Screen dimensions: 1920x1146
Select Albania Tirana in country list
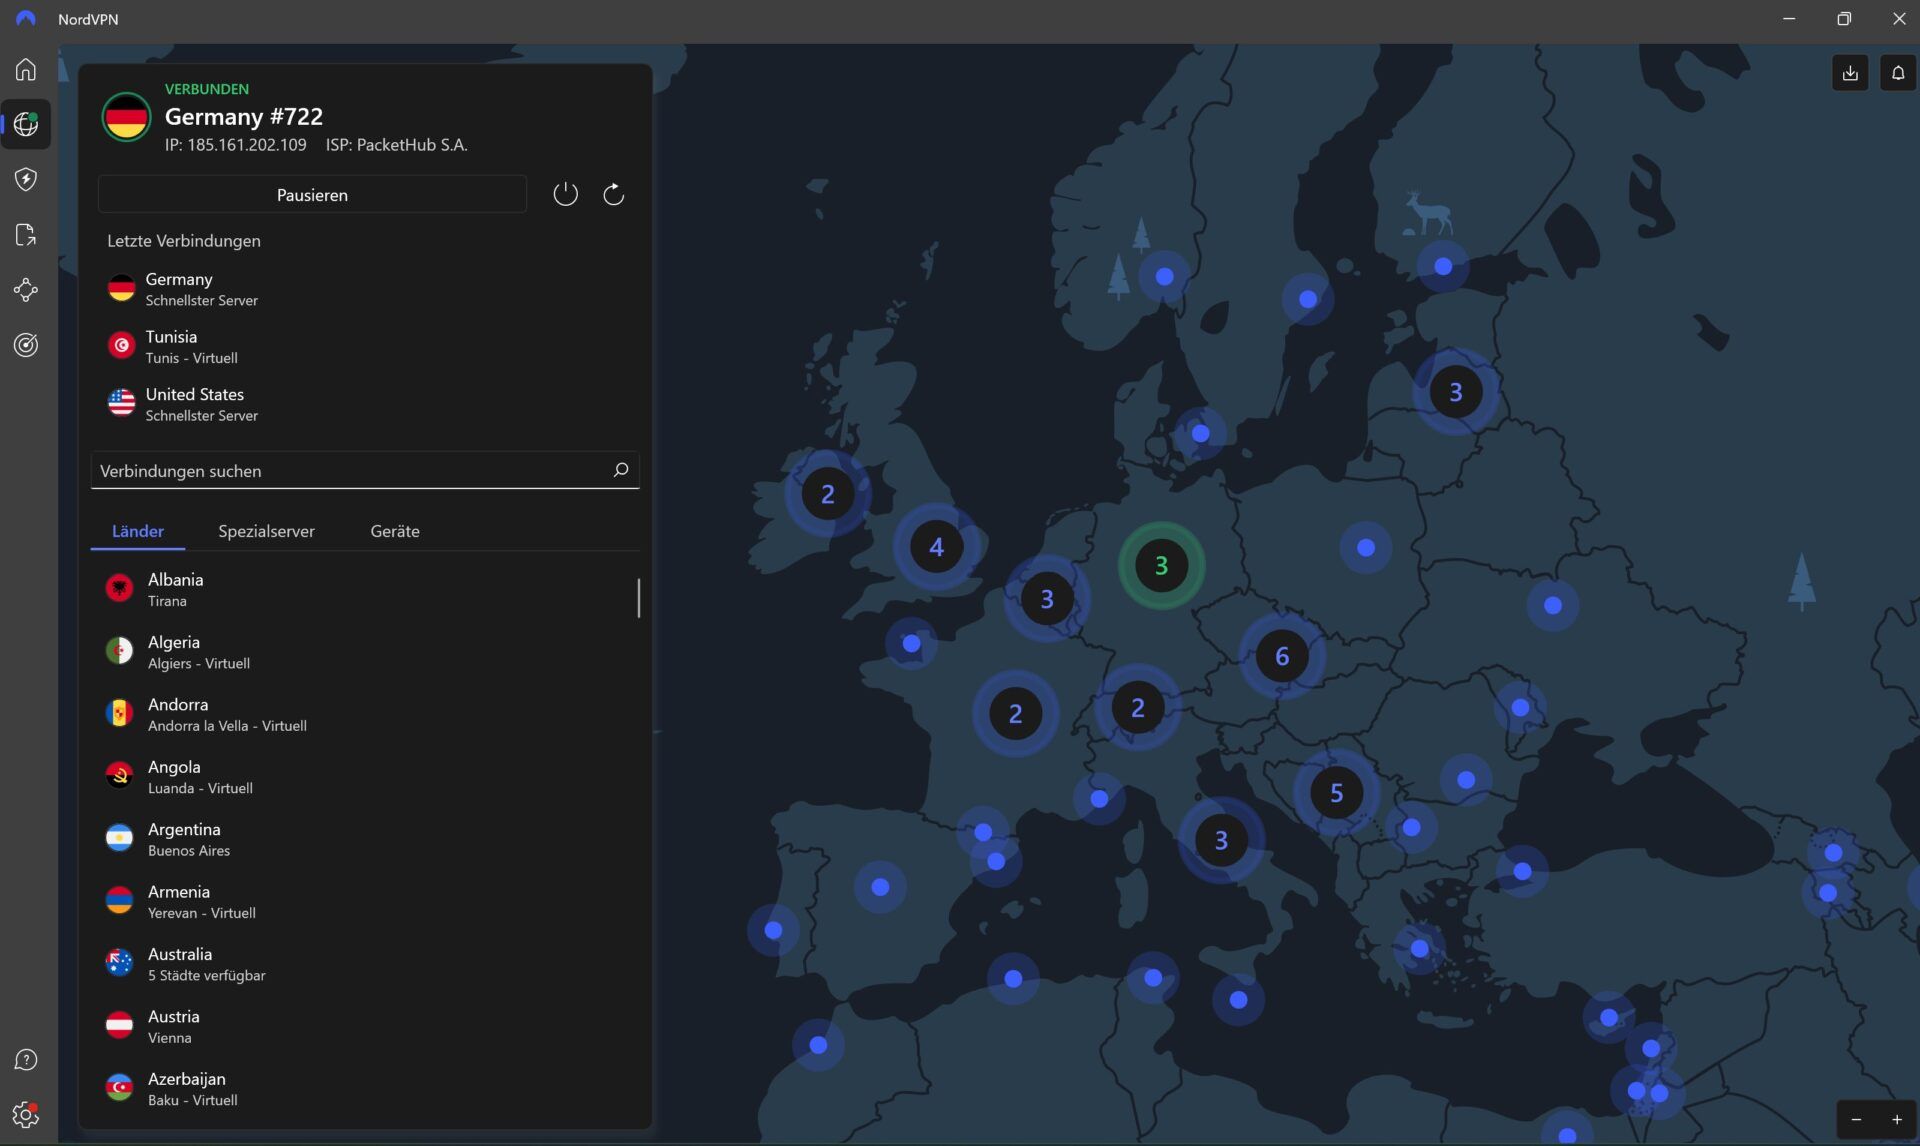365,589
